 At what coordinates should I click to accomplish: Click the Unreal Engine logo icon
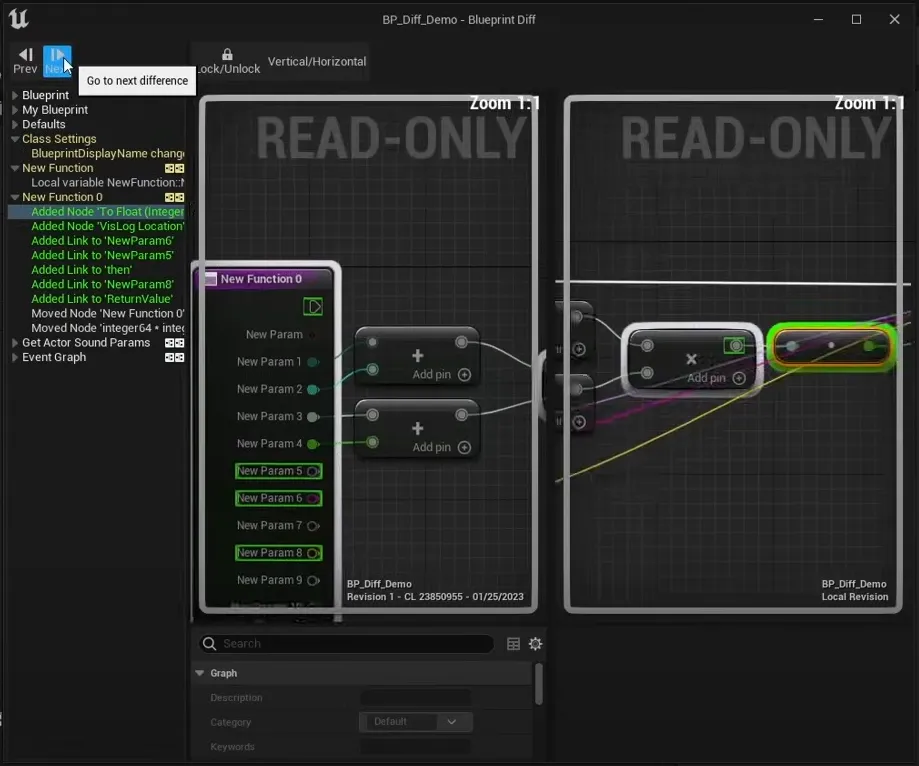pos(18,19)
